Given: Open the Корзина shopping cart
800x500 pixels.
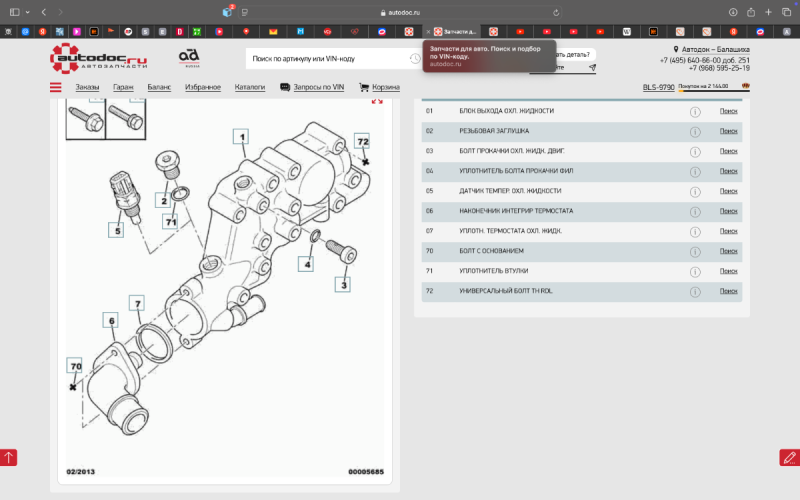Looking at the screenshot, I should tap(379, 88).
